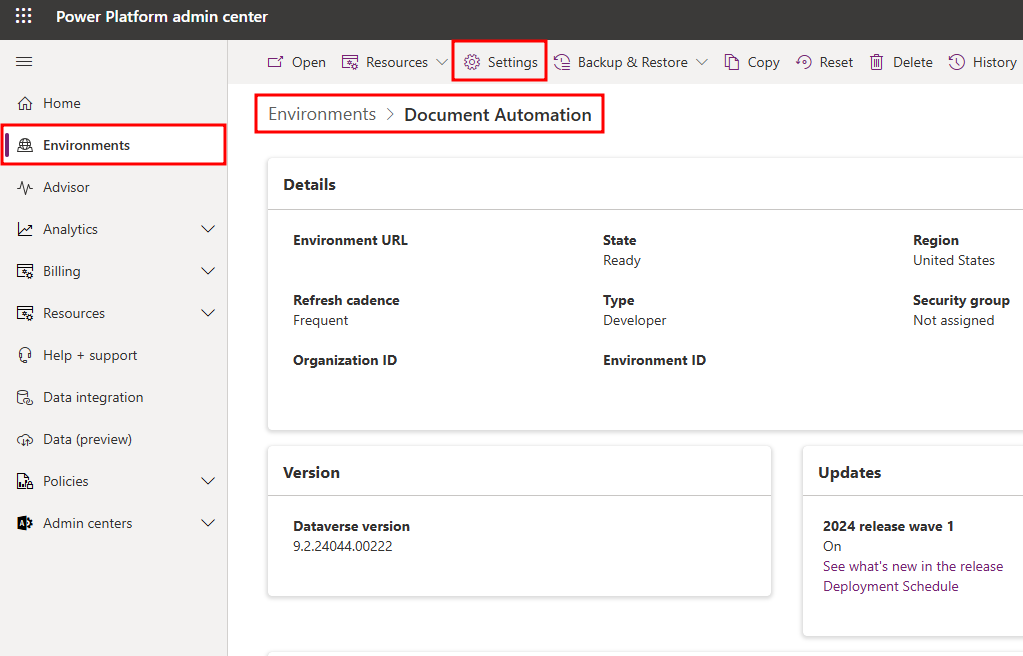Open Data (preview) page
Screen dimensions: 1023x656
pyautogui.click(x=114, y=439)
